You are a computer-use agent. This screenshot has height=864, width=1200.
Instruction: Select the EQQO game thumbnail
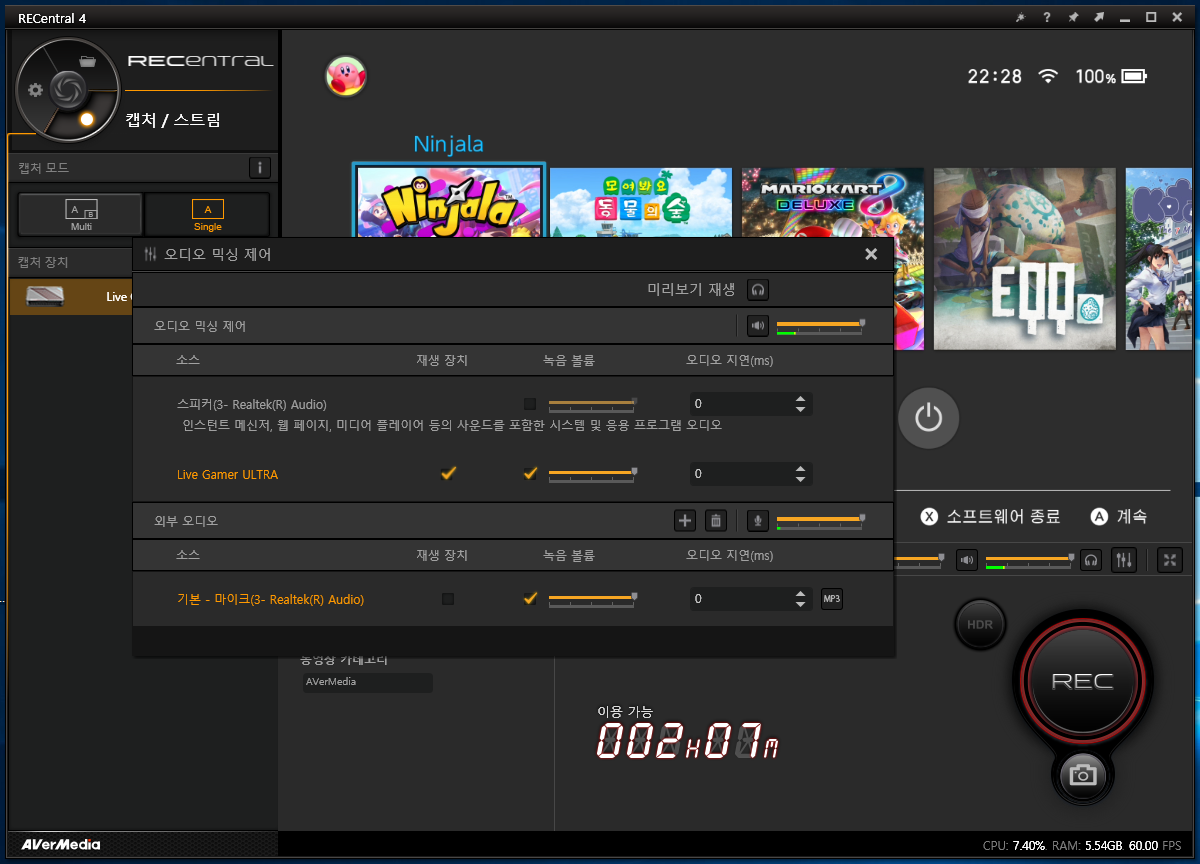pyautogui.click(x=1024, y=258)
